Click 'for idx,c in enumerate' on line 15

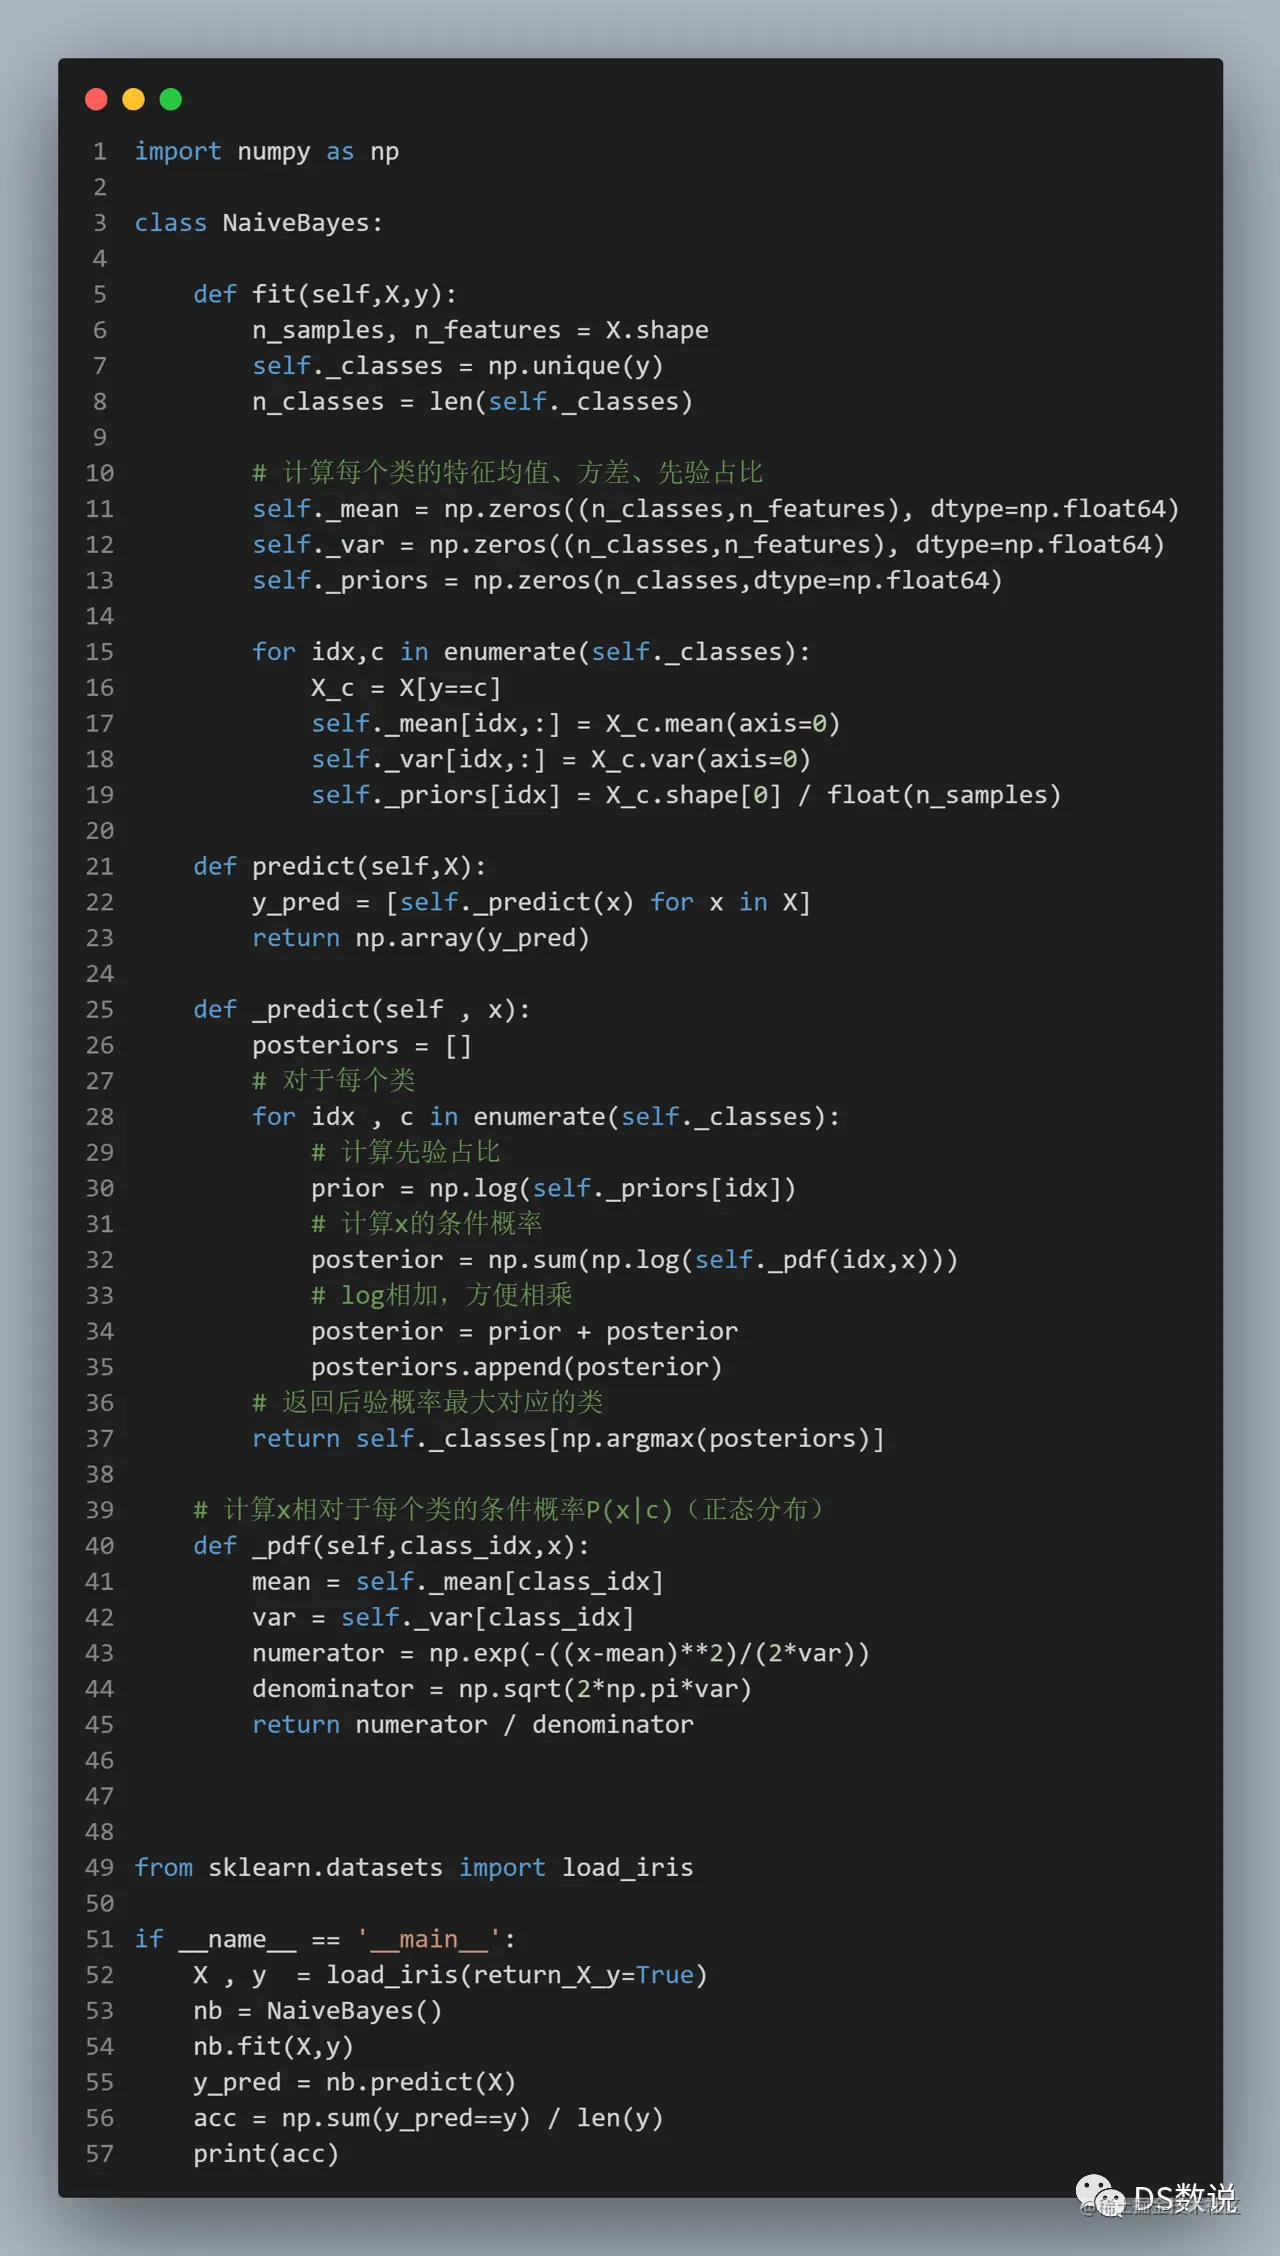click(531, 652)
